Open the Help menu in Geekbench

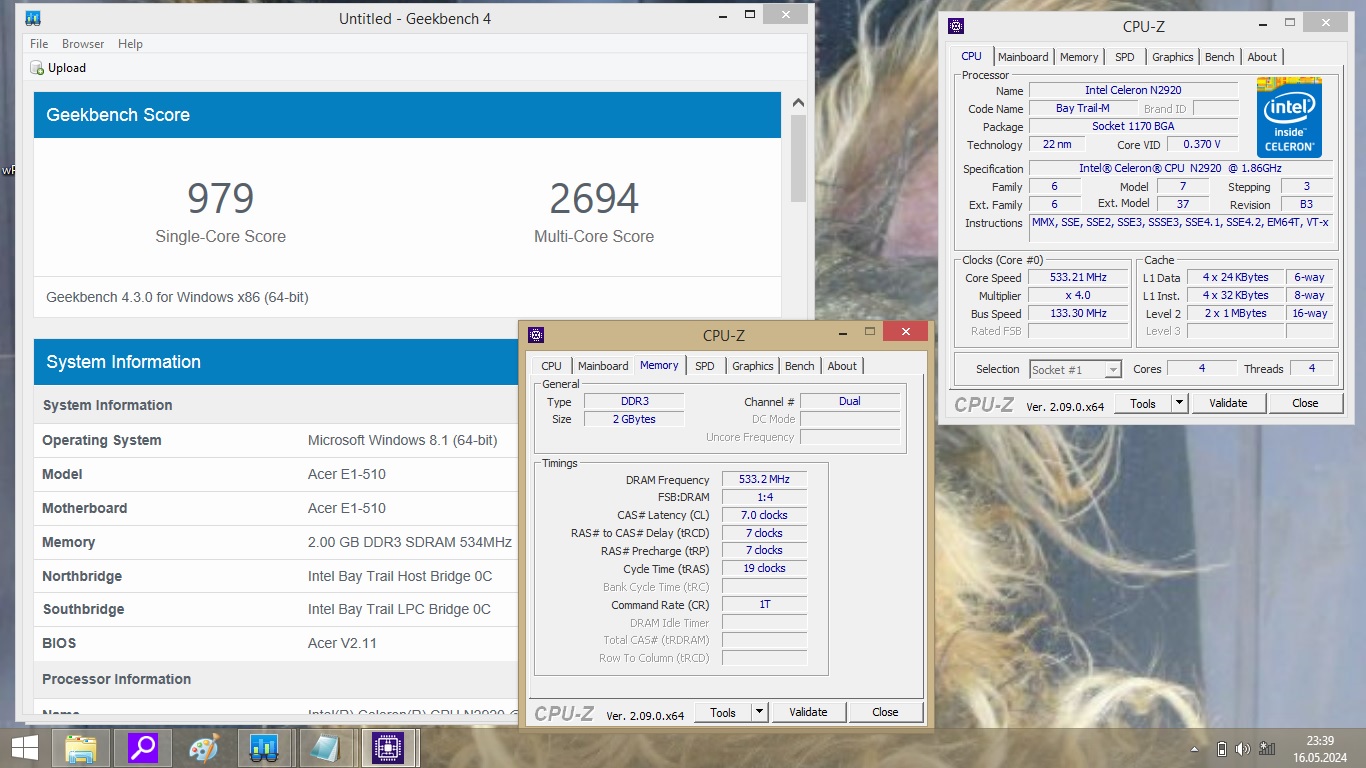(x=130, y=44)
